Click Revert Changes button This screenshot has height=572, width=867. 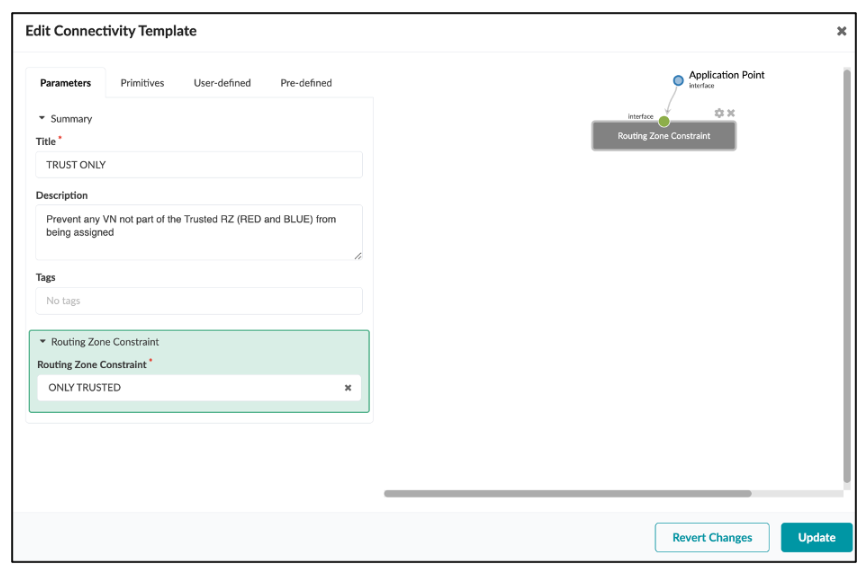(x=712, y=537)
